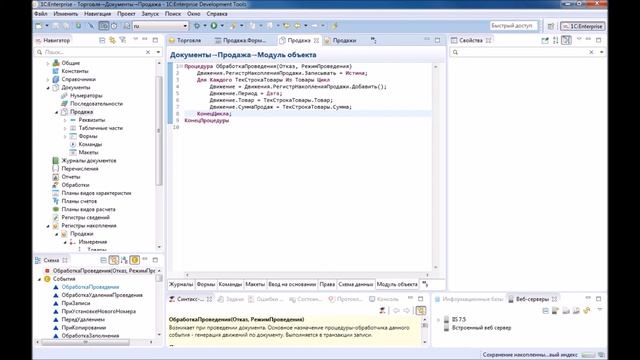The width and height of the screenshot is (640, 360).
Task: Collapse the События node in Схема
Action: pyautogui.click(x=40, y=279)
